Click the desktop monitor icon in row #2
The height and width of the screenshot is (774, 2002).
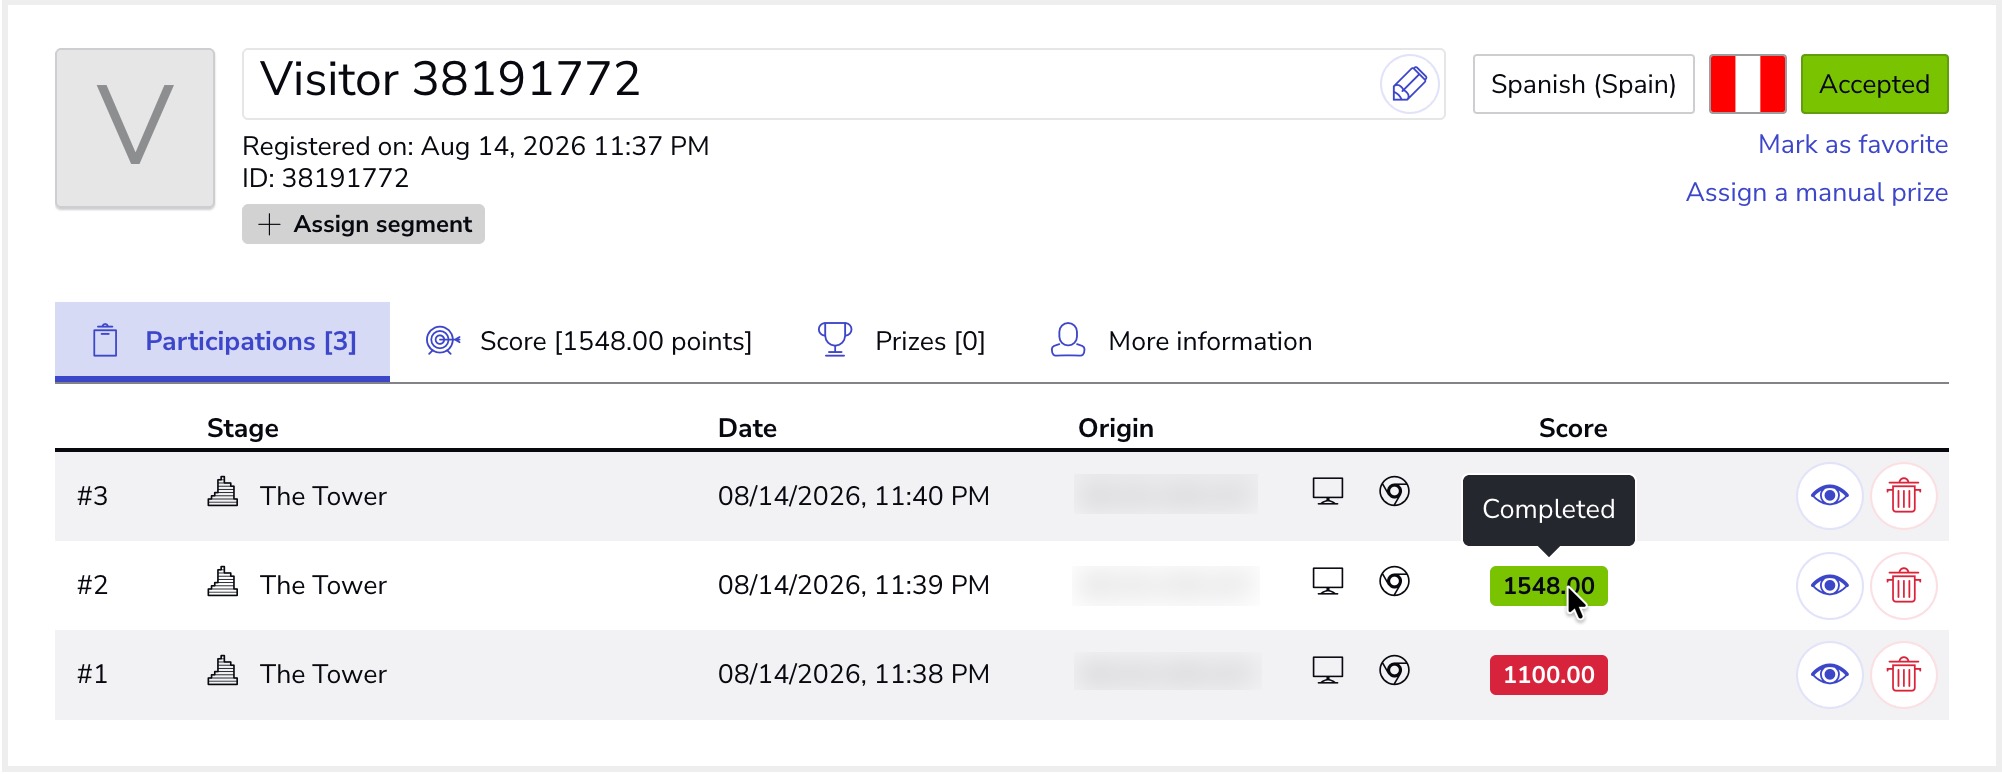tap(1328, 581)
